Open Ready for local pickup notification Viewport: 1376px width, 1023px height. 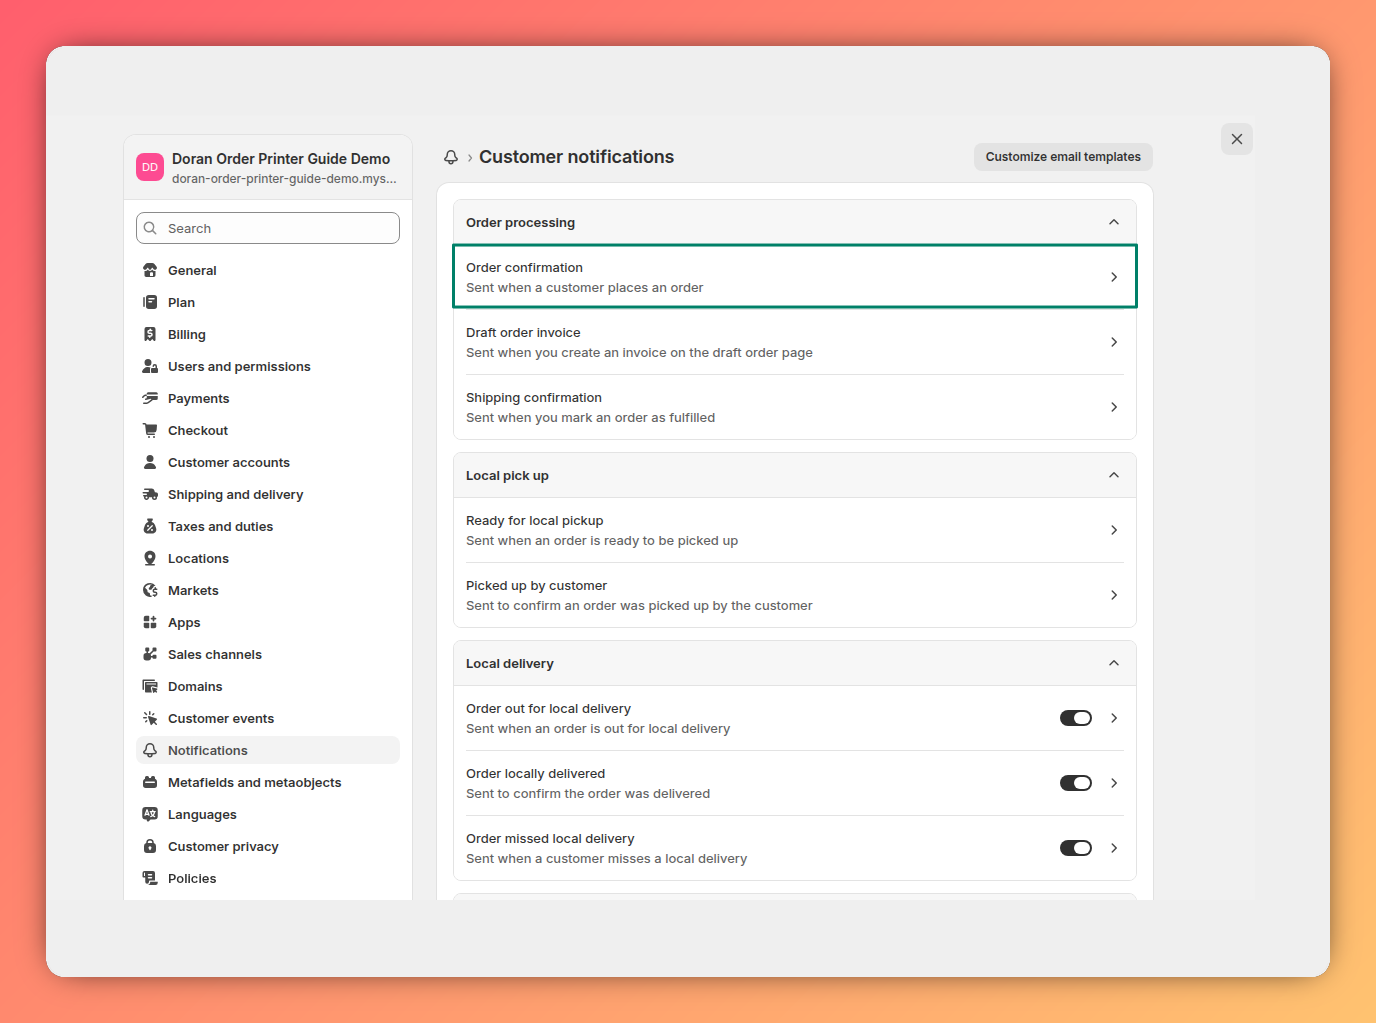[795, 530]
